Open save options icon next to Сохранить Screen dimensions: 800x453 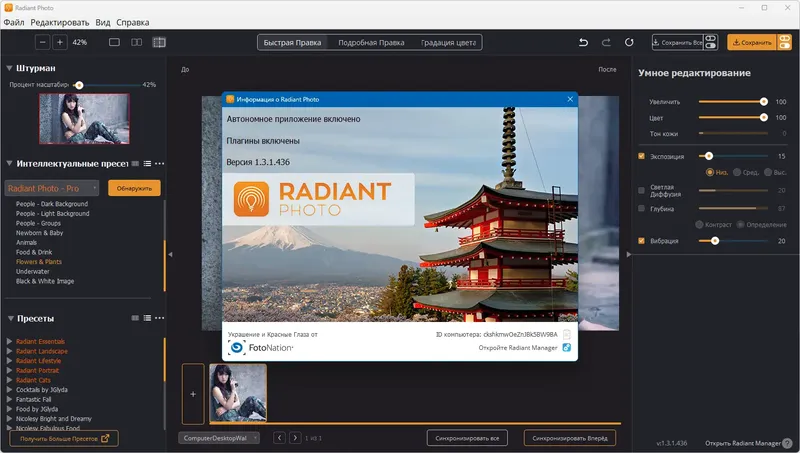pos(784,42)
